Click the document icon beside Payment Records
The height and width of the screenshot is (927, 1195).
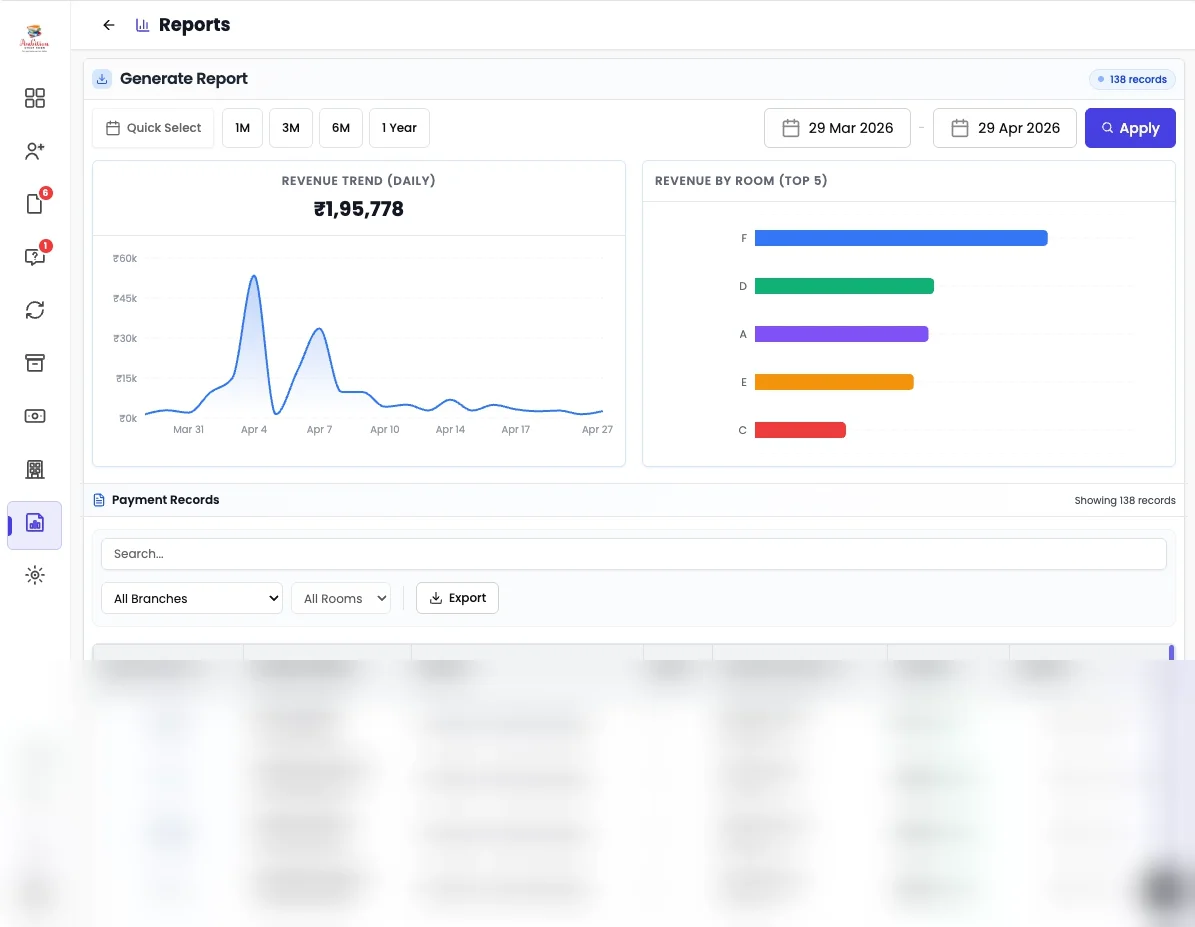coord(99,500)
